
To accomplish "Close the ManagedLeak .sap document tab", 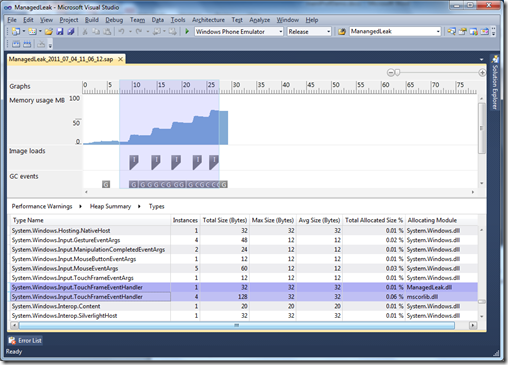I will [x=120, y=59].
